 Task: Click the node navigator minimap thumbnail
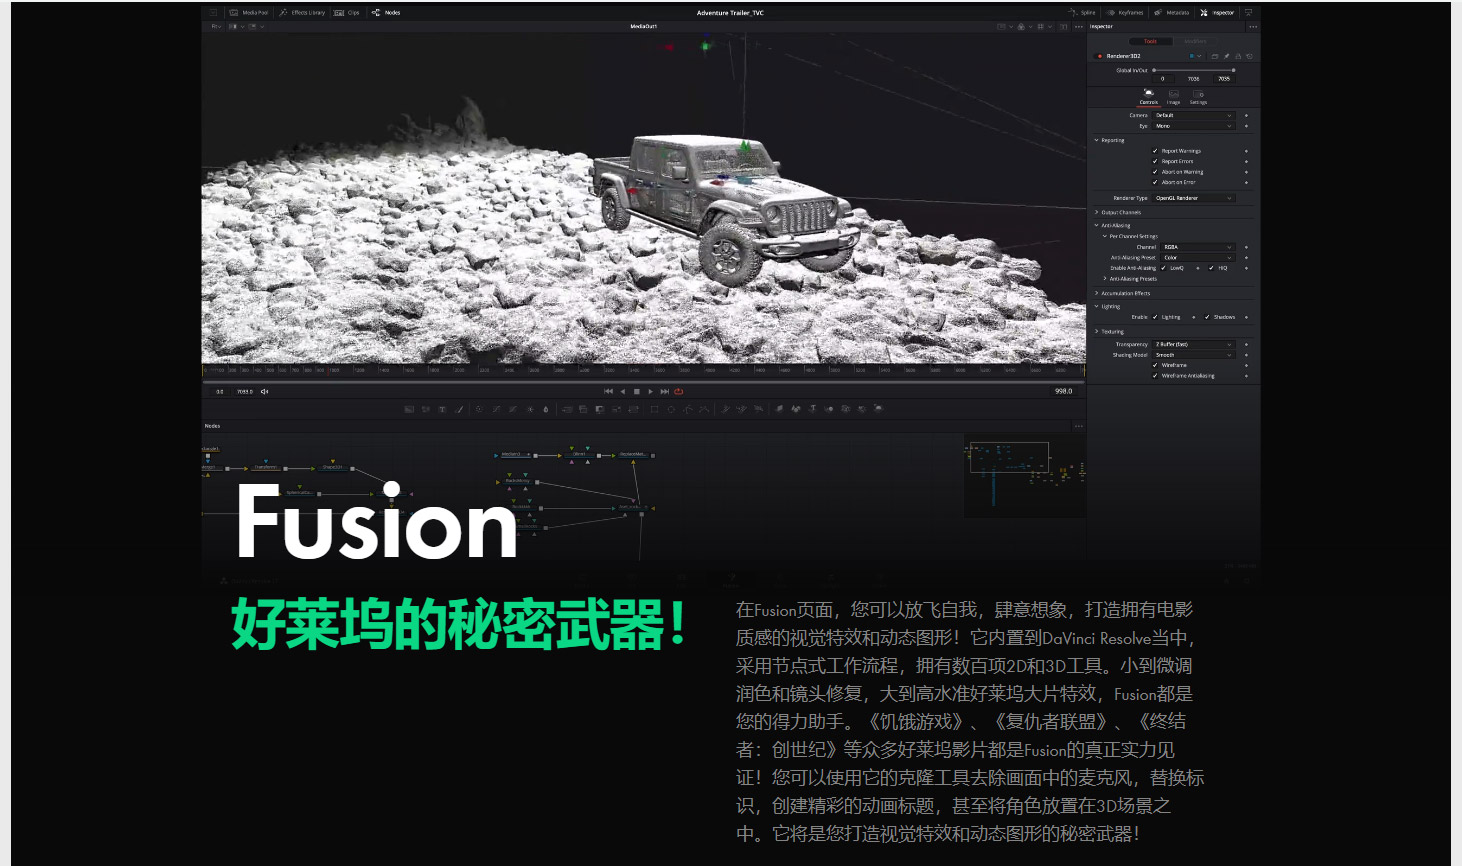click(x=1025, y=475)
